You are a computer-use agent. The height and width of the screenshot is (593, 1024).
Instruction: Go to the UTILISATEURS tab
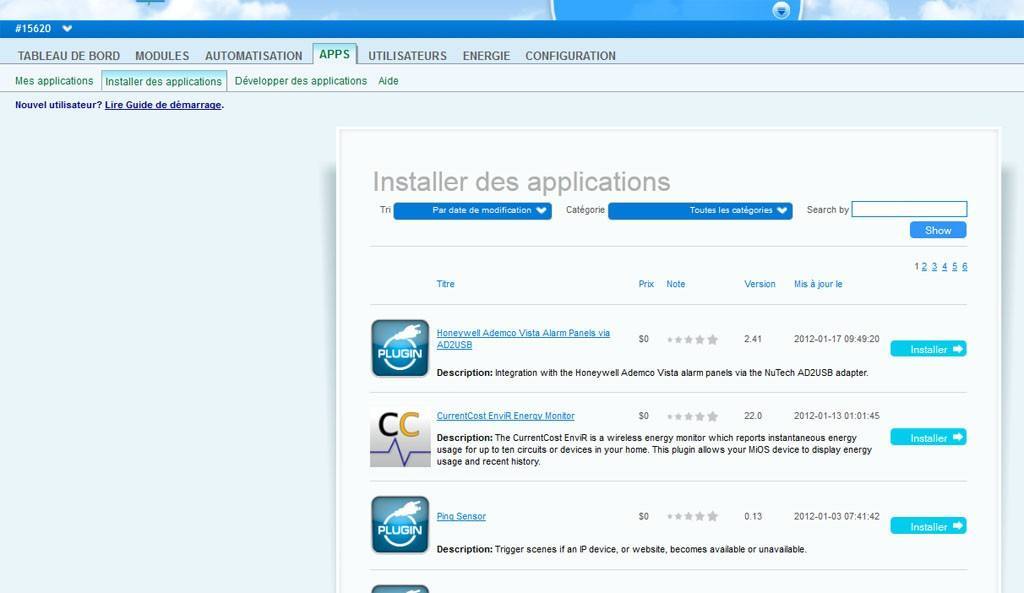(x=408, y=56)
